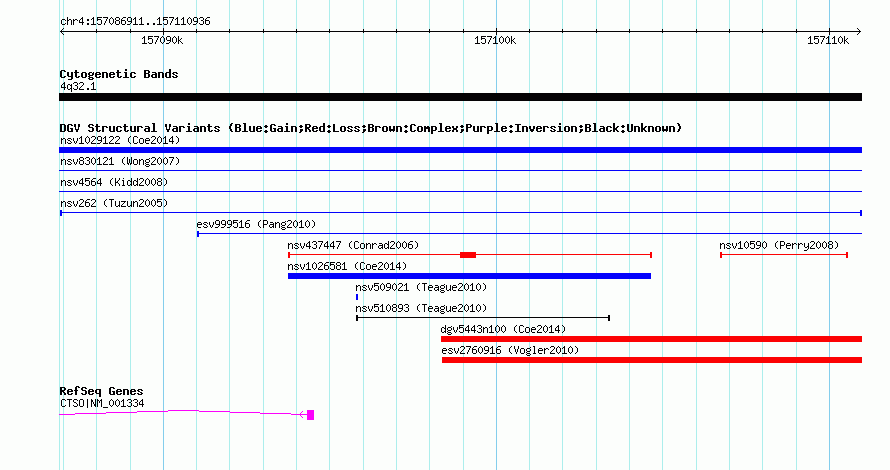This screenshot has width=890, height=470.
Task: Select the nsv1029122 thick blue gain bar
Action: click(460, 150)
